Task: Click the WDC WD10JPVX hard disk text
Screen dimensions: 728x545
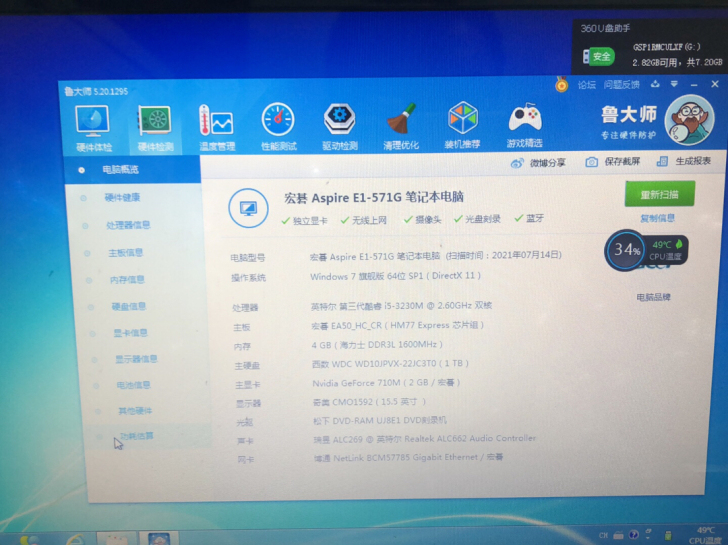Action: pyautogui.click(x=390, y=363)
